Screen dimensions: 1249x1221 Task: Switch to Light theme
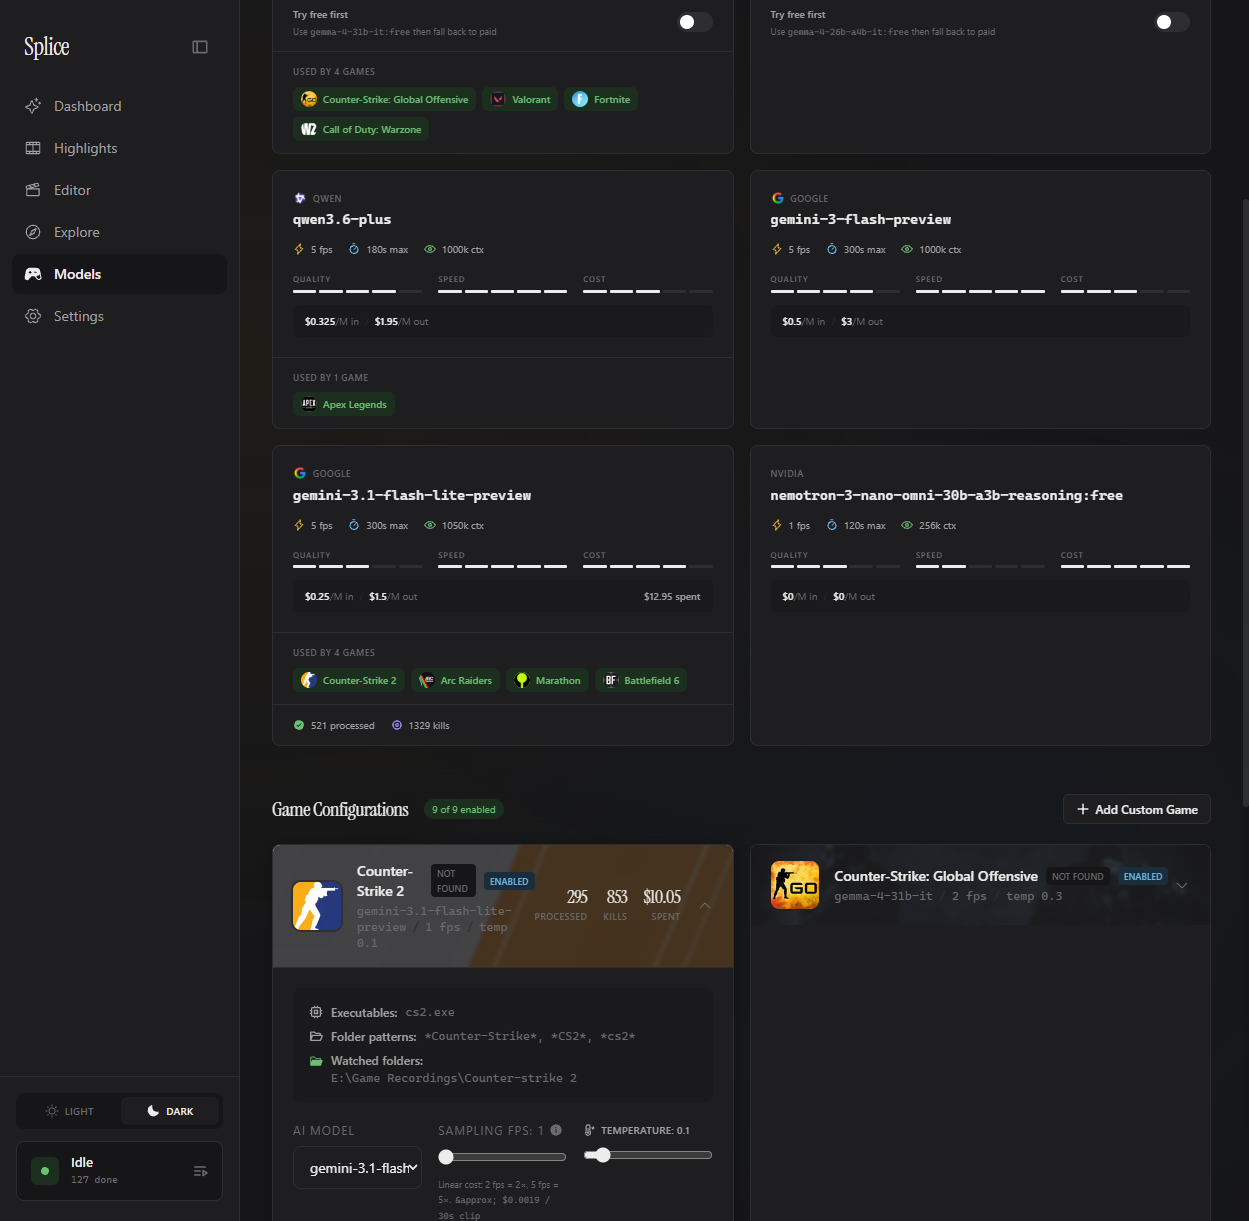[x=69, y=1111]
